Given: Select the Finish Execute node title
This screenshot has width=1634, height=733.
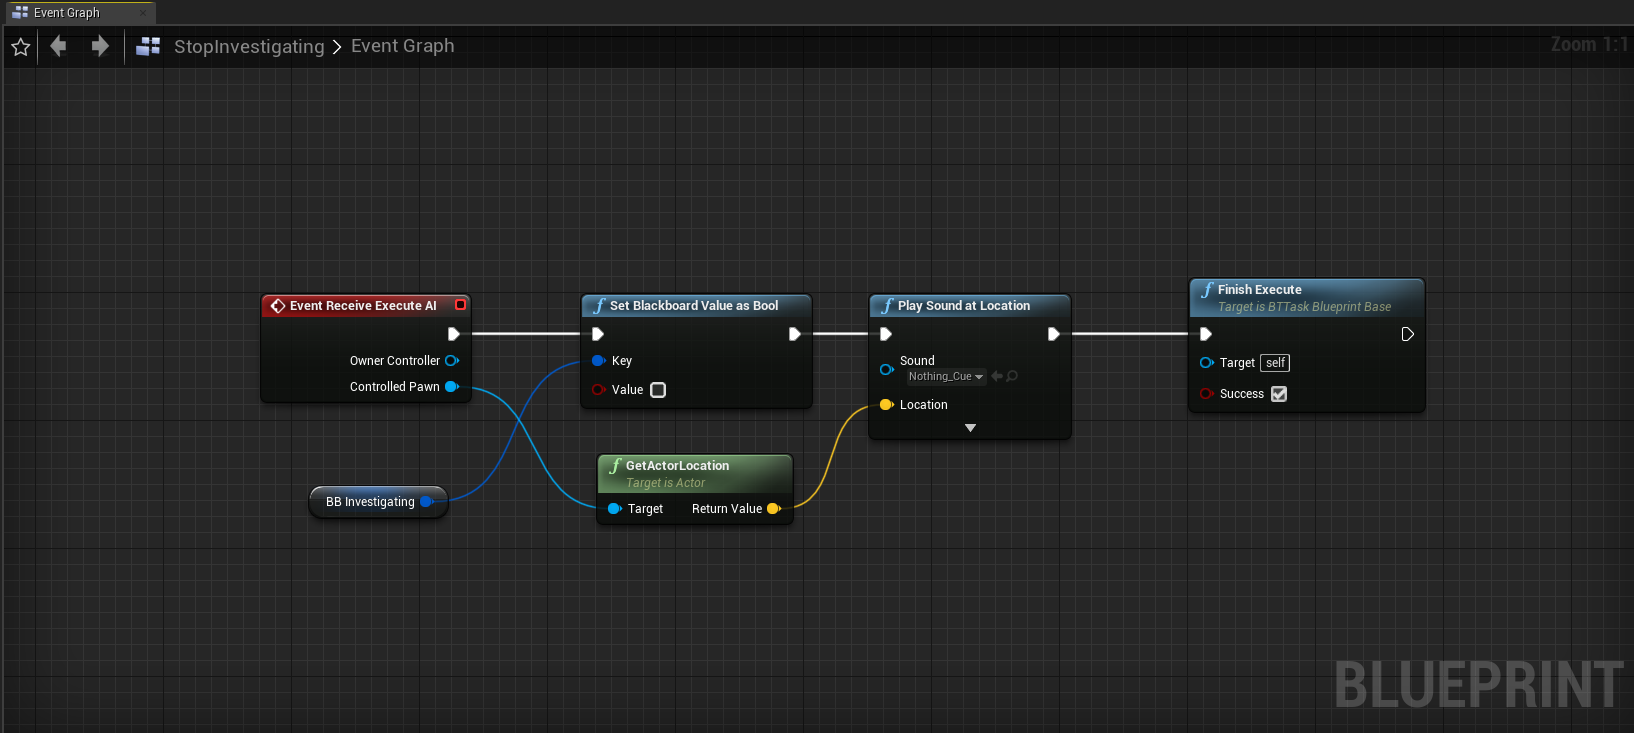Looking at the screenshot, I should point(1260,290).
